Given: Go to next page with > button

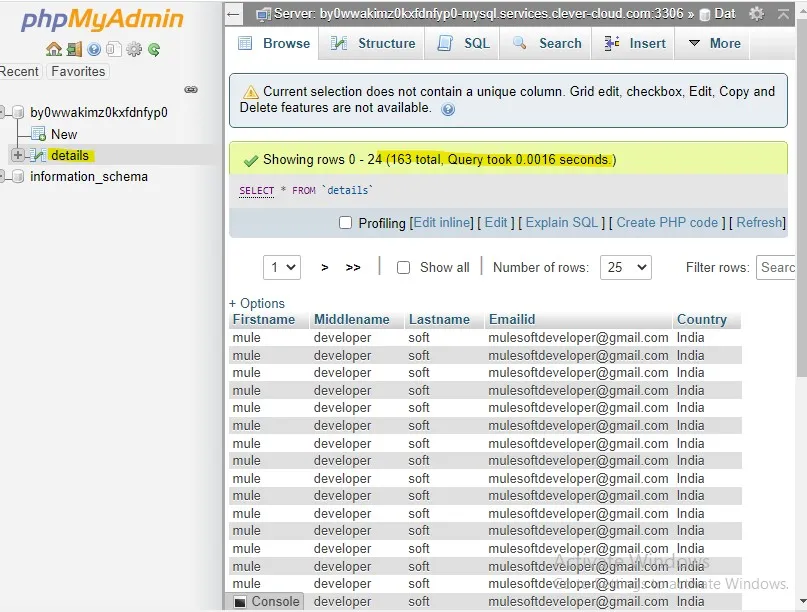Looking at the screenshot, I should 324,268.
